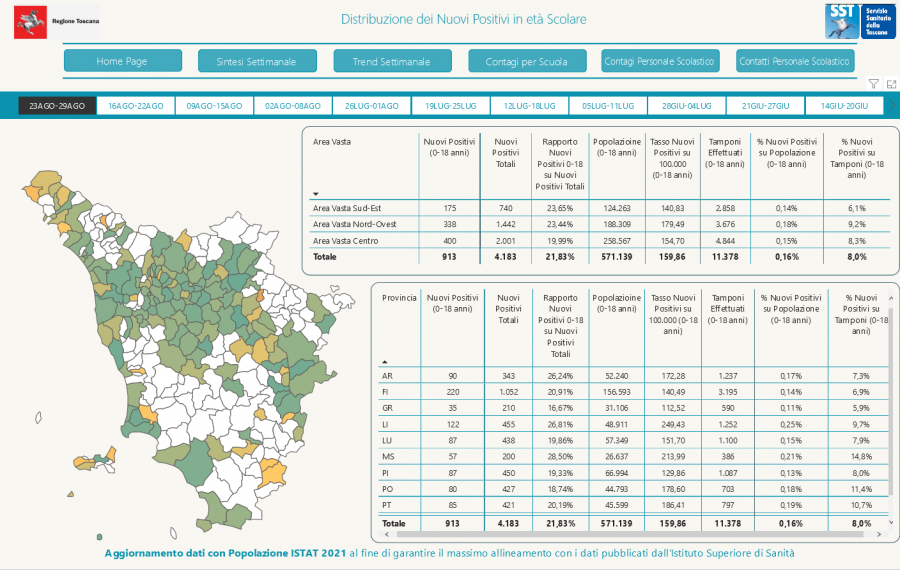Select the Area Vasta Centro row
Screen dimensions: 900x570
tap(344, 240)
